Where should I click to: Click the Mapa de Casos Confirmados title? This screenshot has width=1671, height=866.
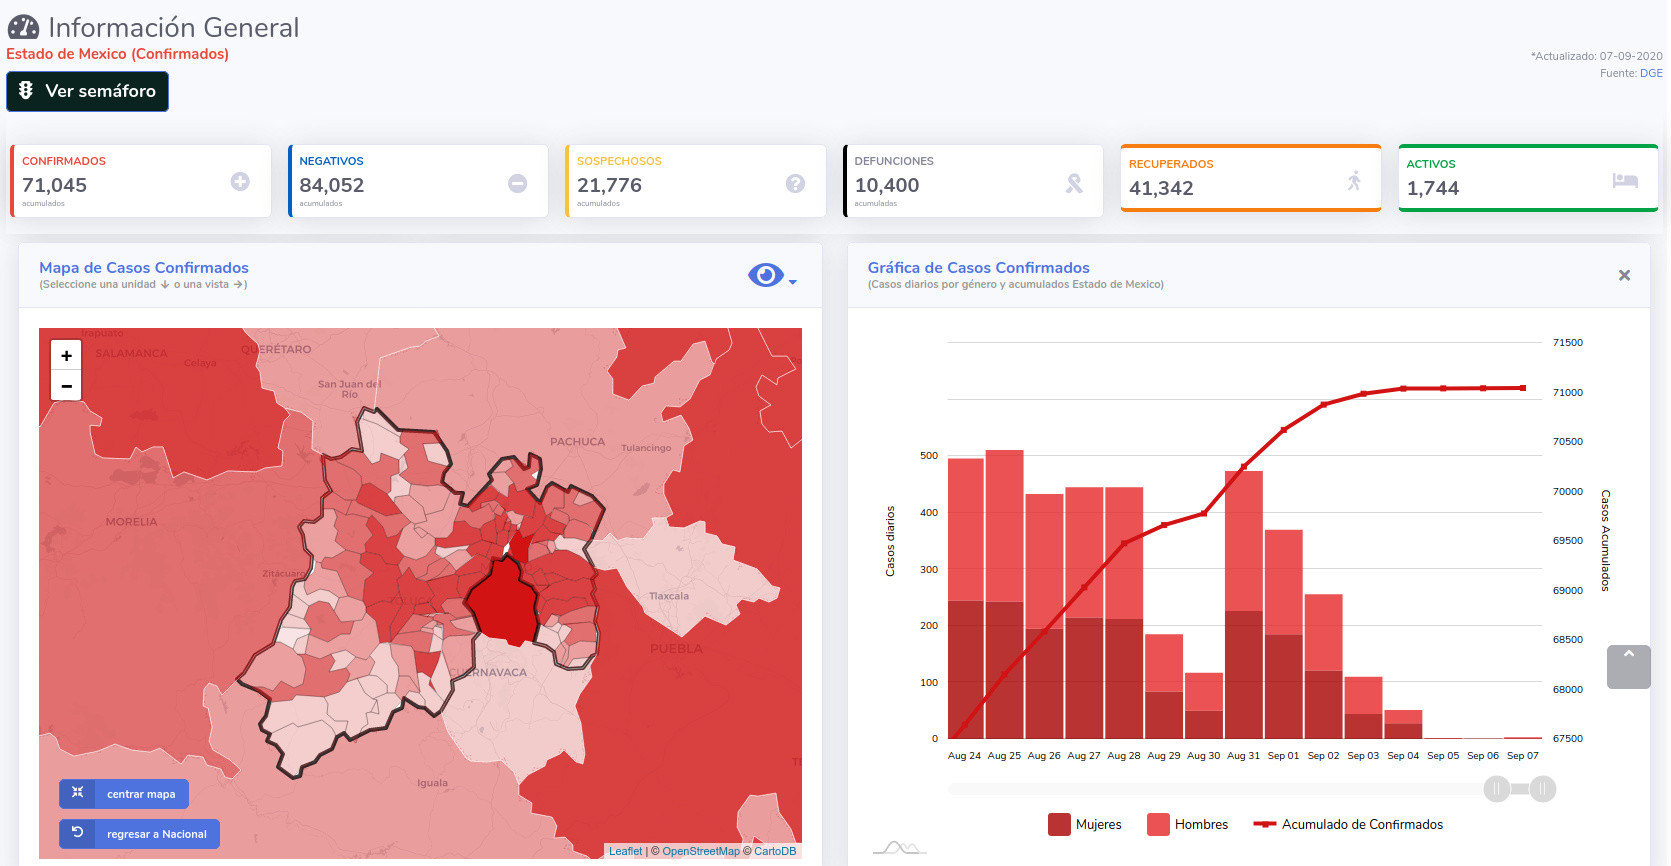pos(144,267)
